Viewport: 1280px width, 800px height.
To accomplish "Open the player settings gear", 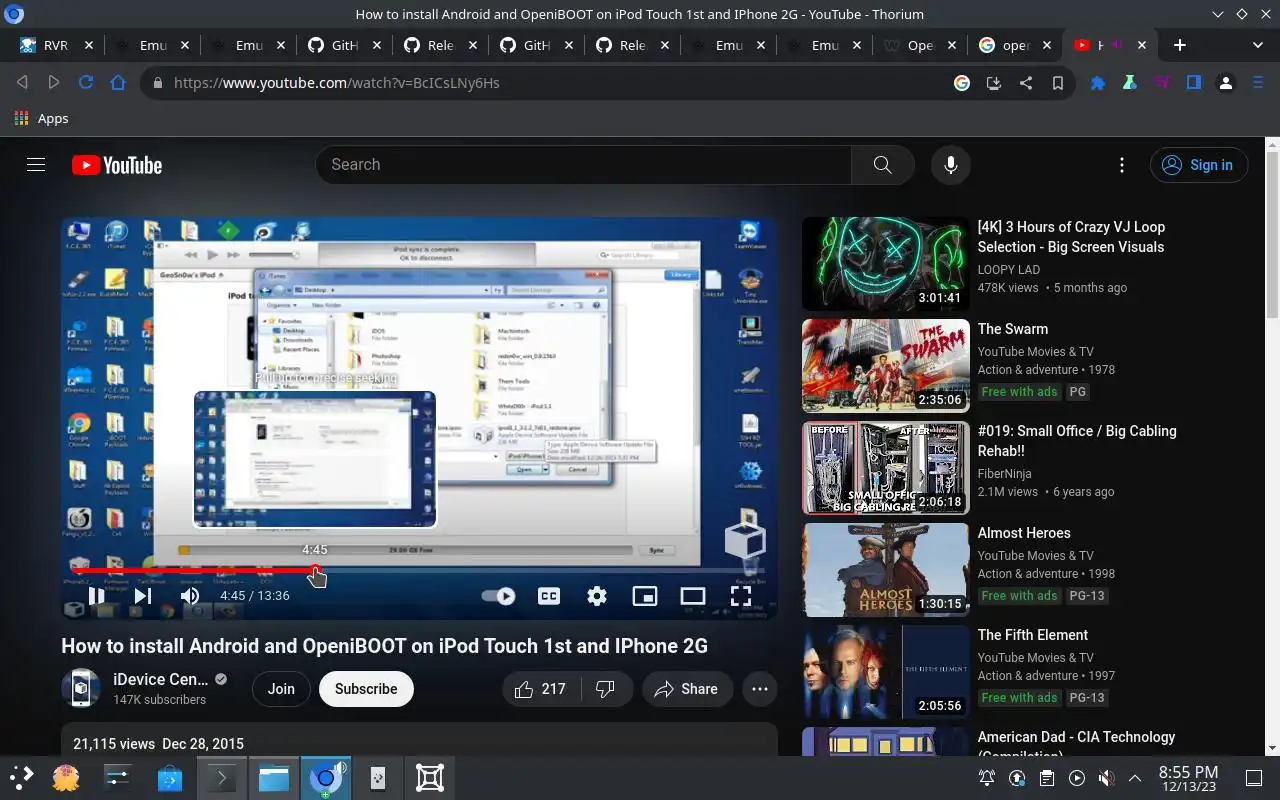I will (x=597, y=596).
